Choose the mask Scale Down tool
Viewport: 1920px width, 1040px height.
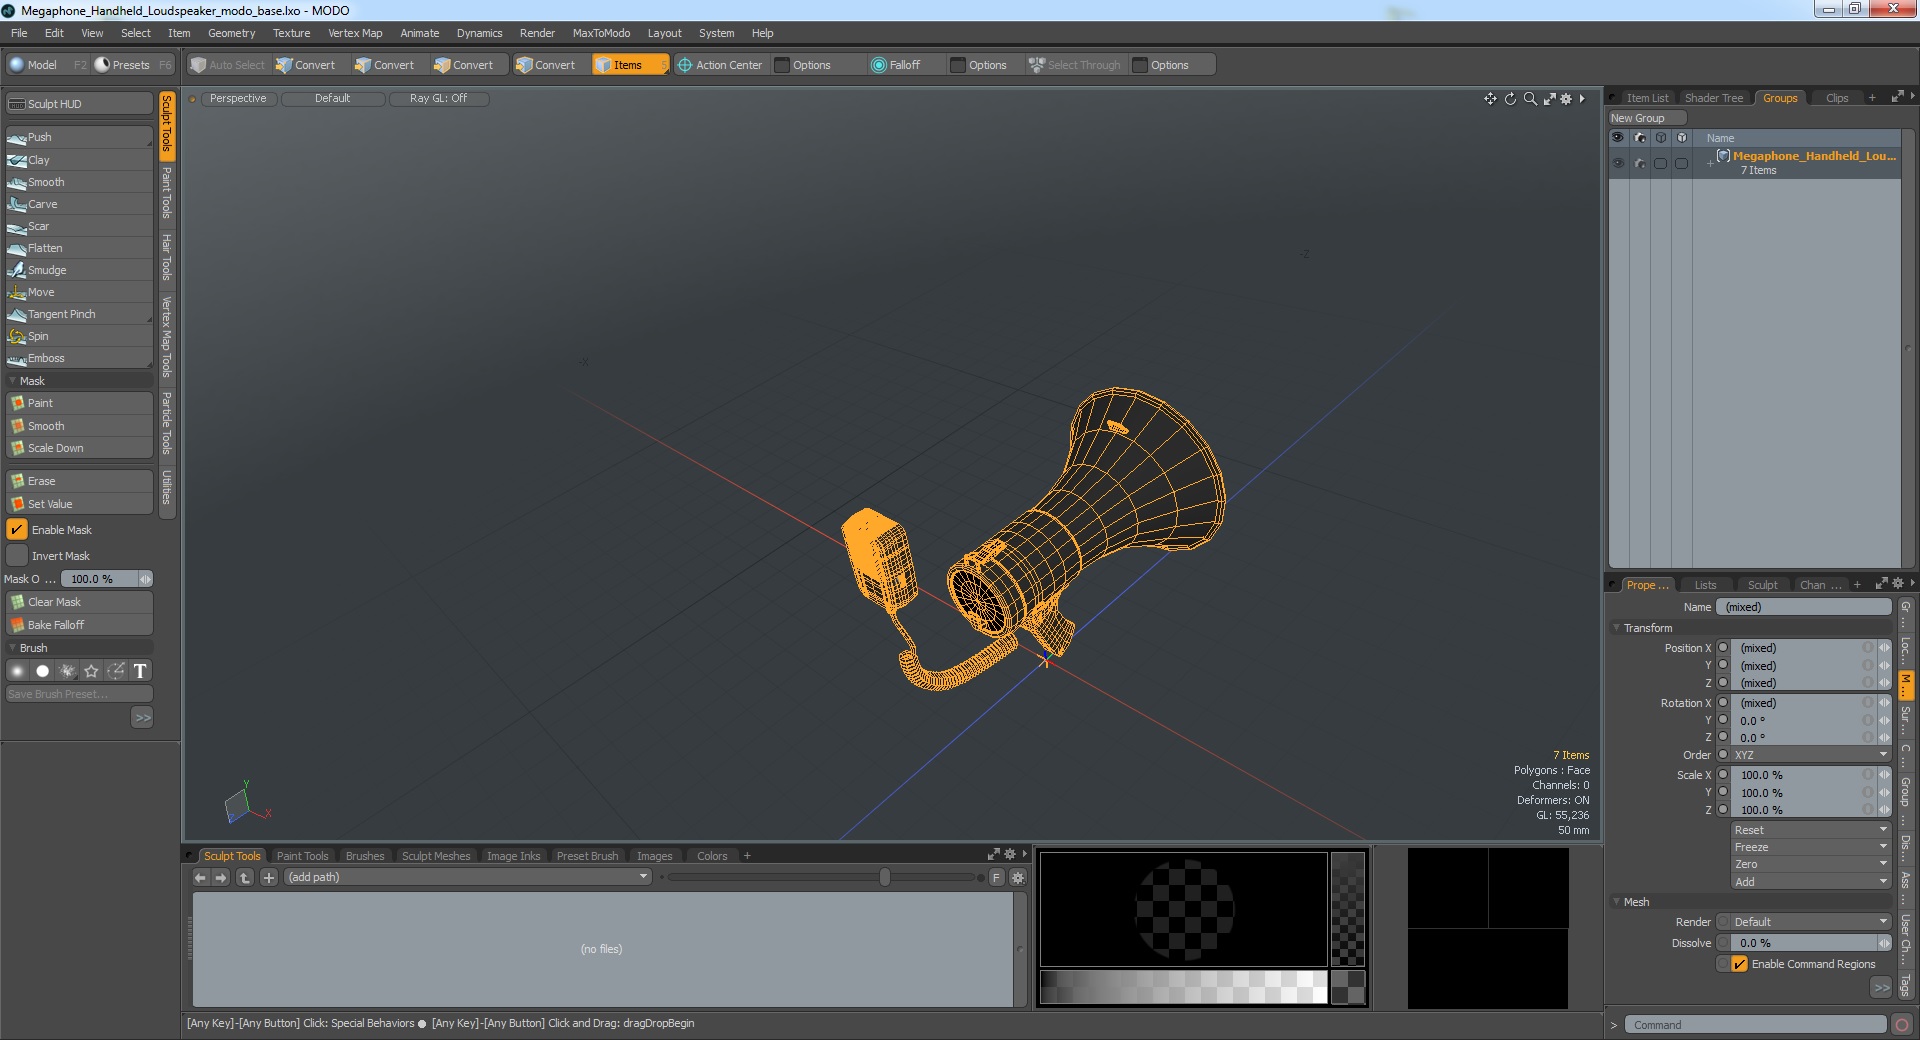tap(79, 448)
